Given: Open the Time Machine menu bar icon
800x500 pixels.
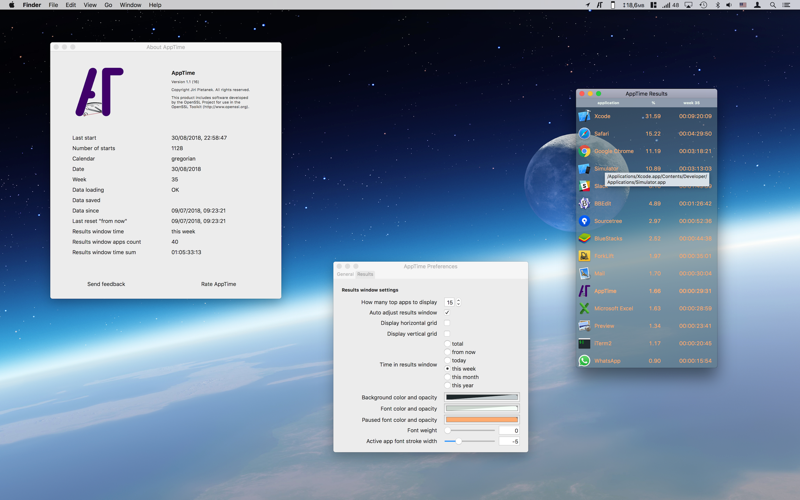Looking at the screenshot, I should (703, 5).
